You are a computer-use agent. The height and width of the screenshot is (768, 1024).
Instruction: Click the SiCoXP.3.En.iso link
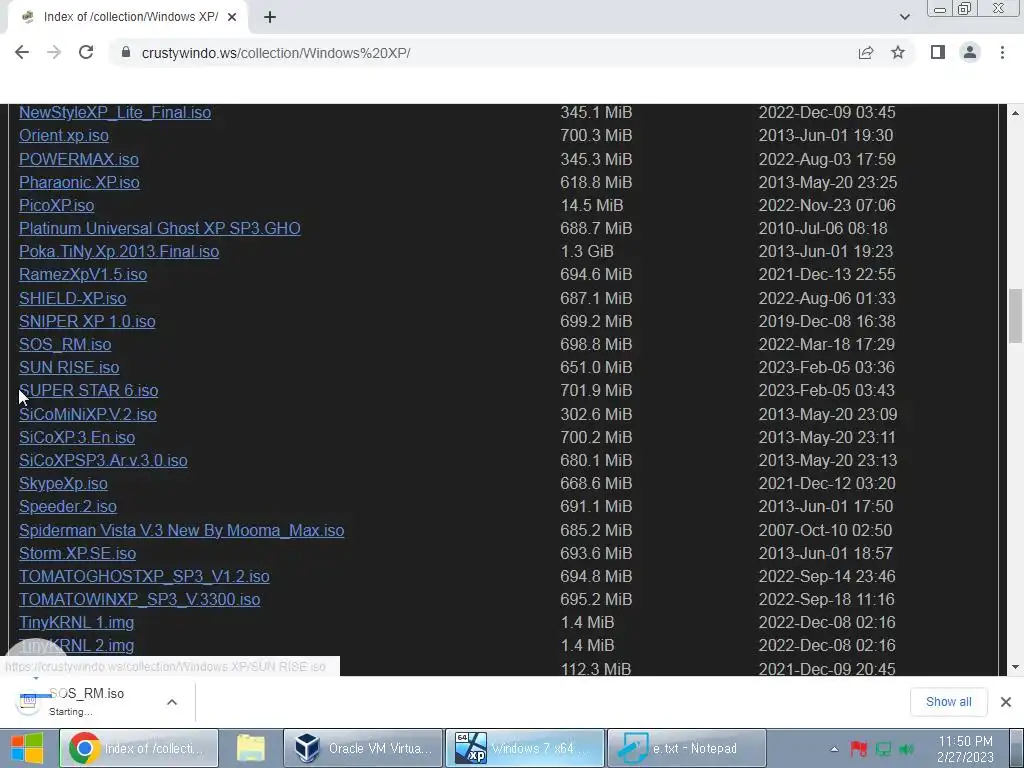point(77,437)
